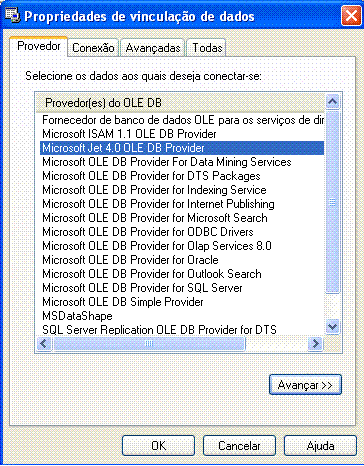
Task: Select Microsoft OLE DB Provider for ODBC Drivers
Action: [x=182, y=232]
